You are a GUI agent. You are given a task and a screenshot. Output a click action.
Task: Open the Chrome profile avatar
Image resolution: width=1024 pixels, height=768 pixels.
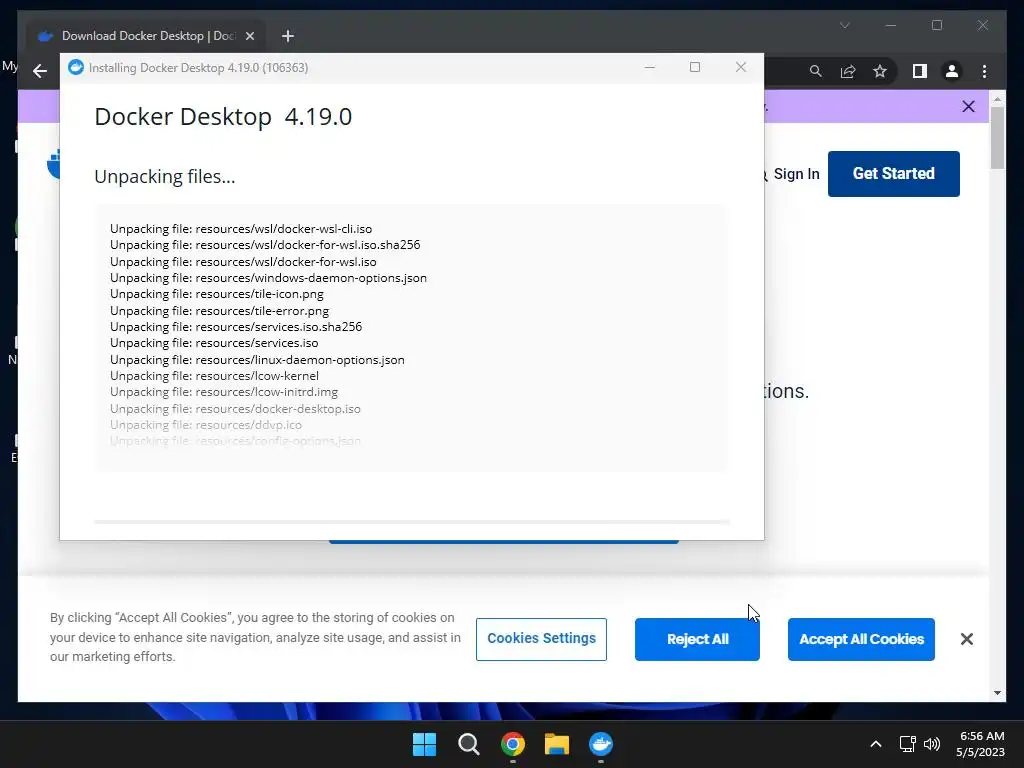pyautogui.click(x=952, y=71)
